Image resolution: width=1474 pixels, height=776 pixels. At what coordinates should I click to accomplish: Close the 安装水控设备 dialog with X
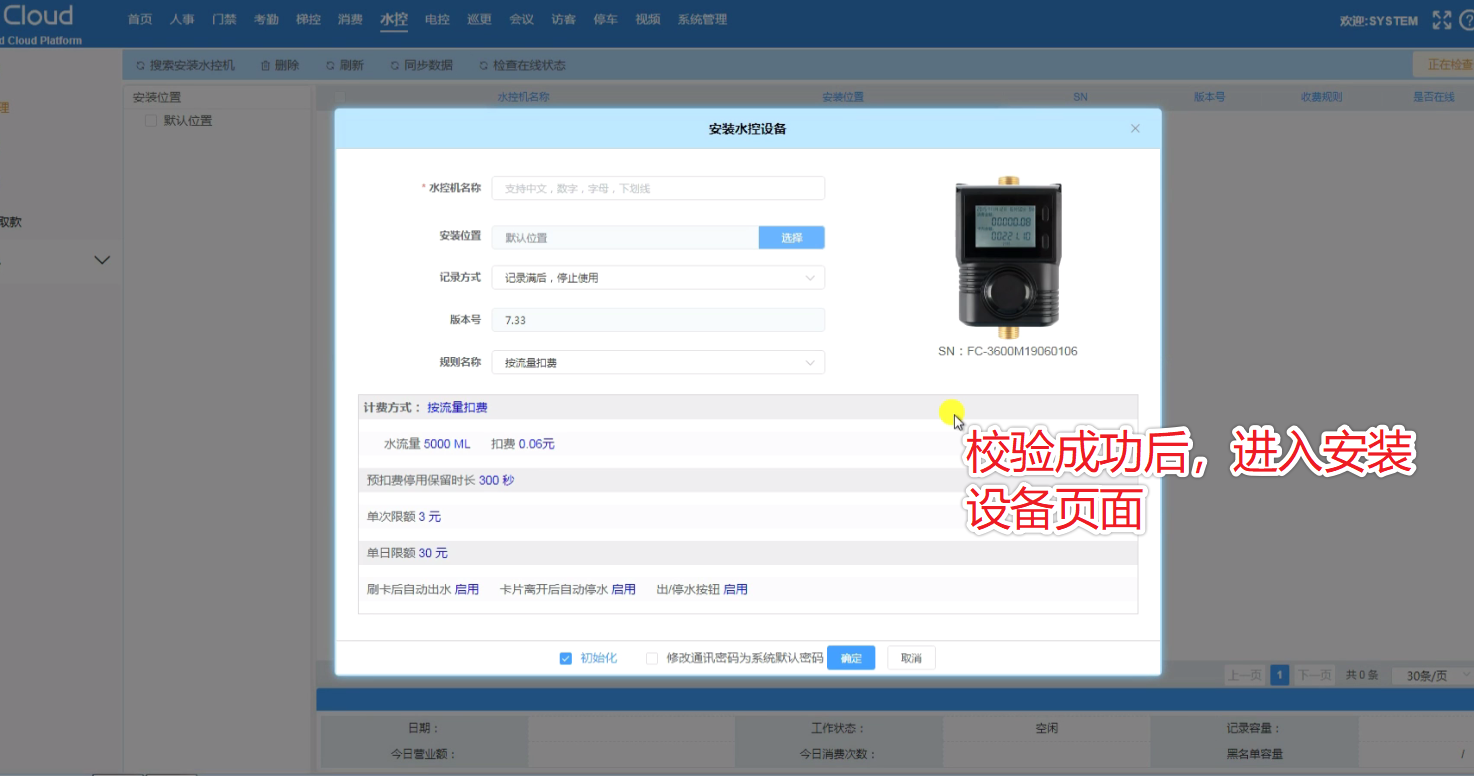coord(1135,129)
